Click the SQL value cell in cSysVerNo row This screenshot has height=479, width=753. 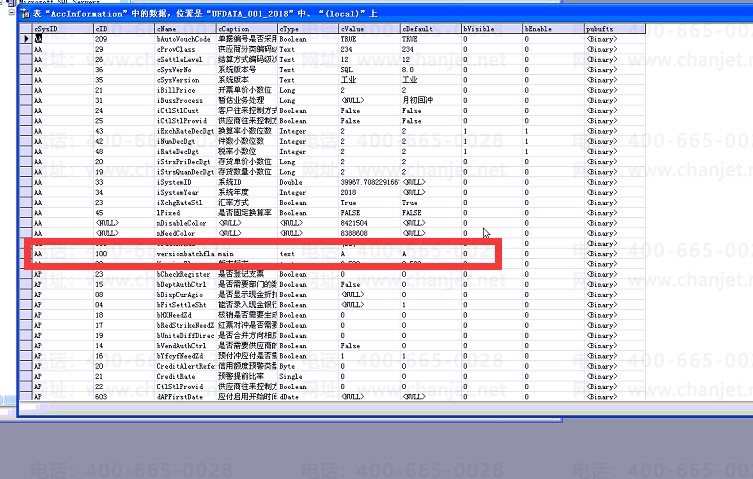(x=370, y=70)
